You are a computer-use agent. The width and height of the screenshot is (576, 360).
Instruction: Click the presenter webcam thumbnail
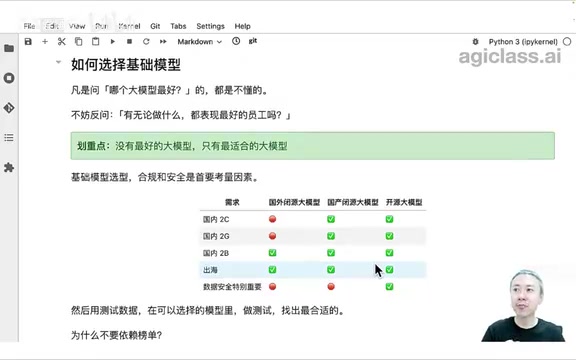[x=523, y=306]
